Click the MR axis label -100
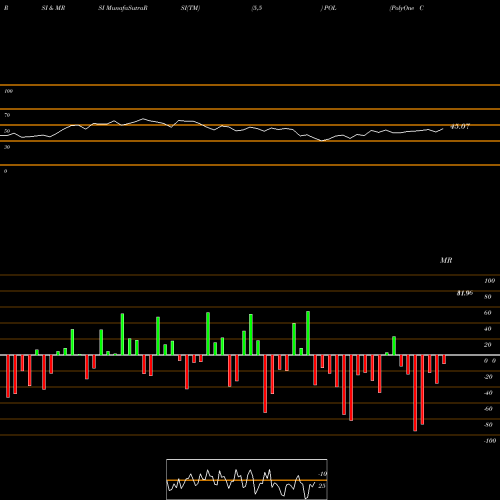500x500 pixels. click(x=490, y=441)
